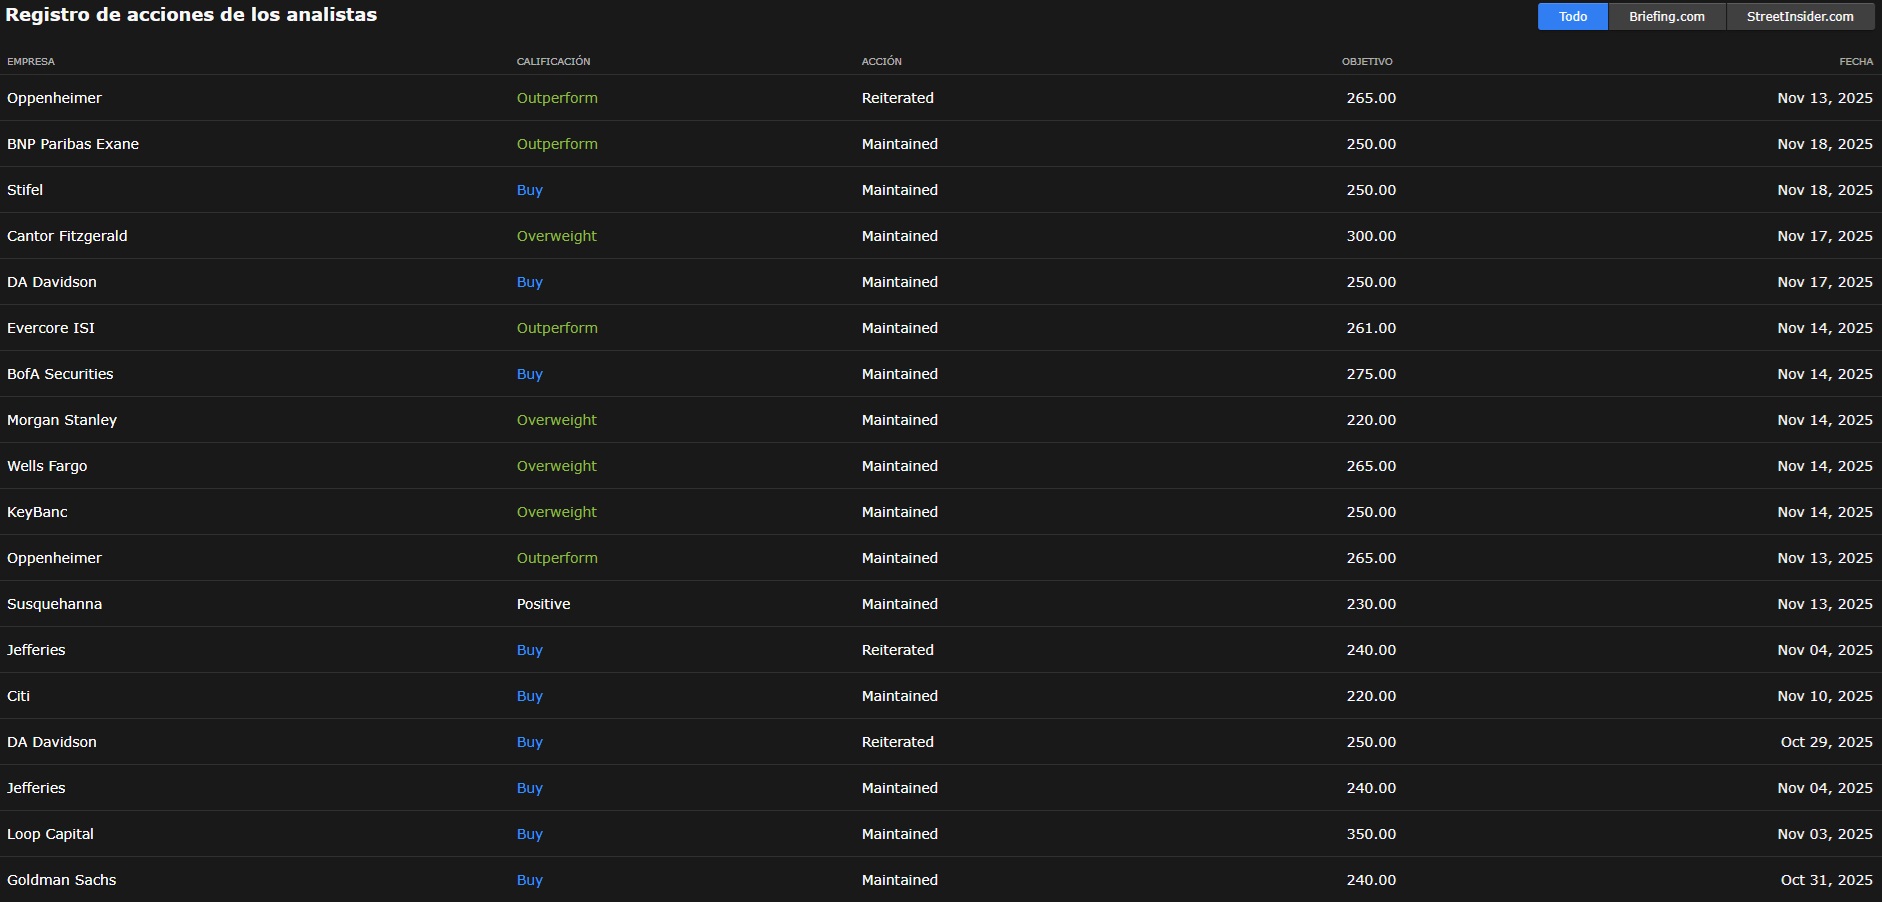Click the Goldman Sachs firm name
This screenshot has width=1882, height=902.
[61, 880]
